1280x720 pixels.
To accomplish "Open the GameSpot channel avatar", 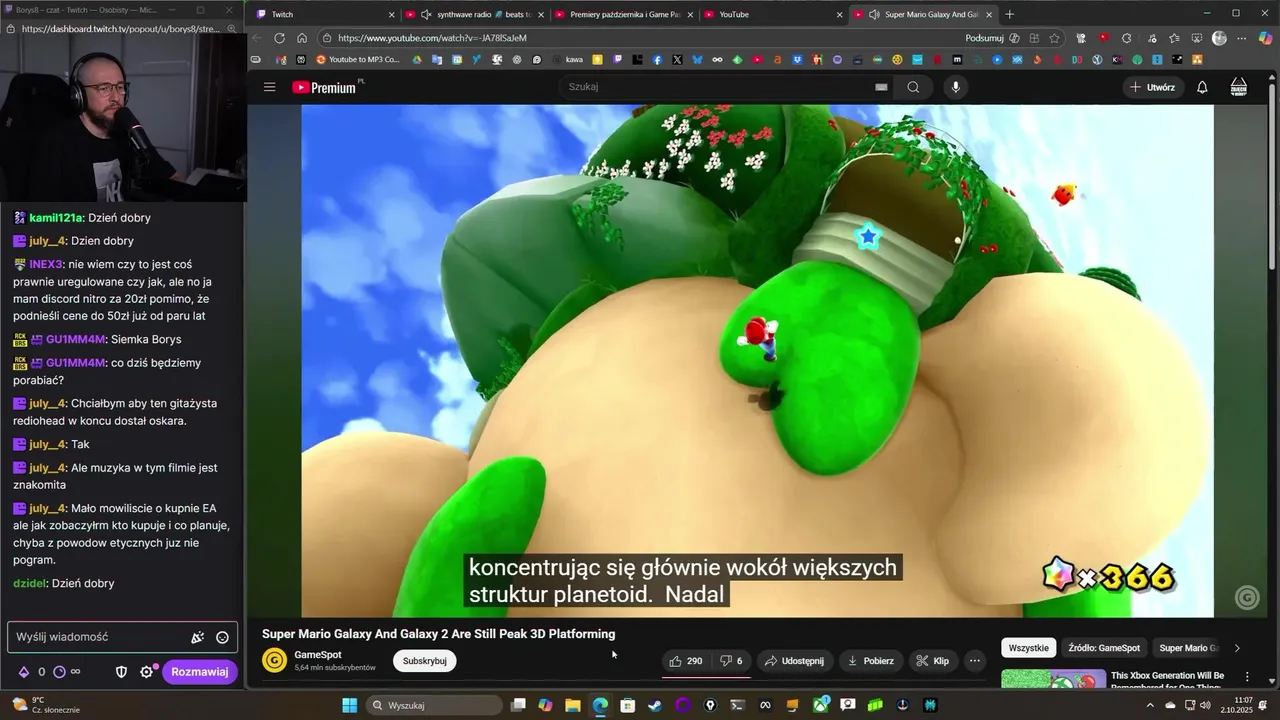I will pyautogui.click(x=274, y=661).
